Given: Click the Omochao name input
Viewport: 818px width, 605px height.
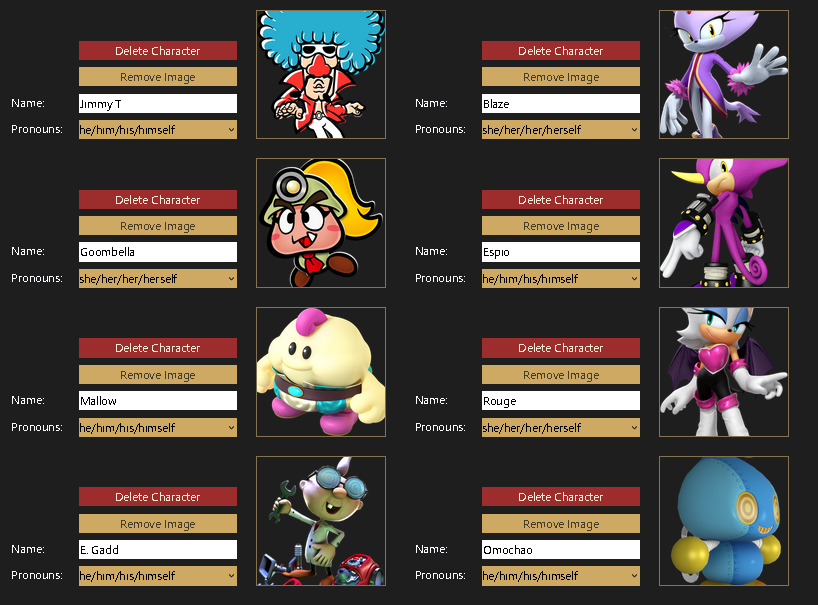Looking at the screenshot, I should [x=561, y=550].
